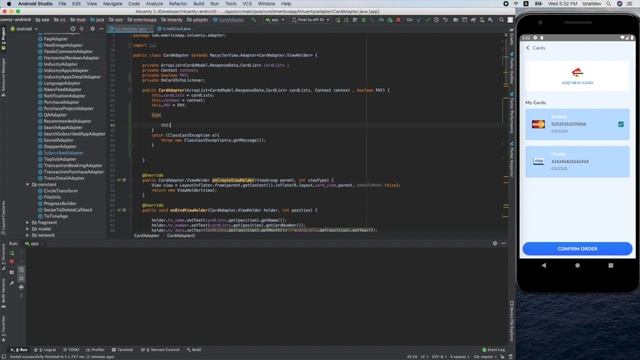Click the rerun icon in Run panel
Viewport: 640px width, 360px height.
coord(12,253)
